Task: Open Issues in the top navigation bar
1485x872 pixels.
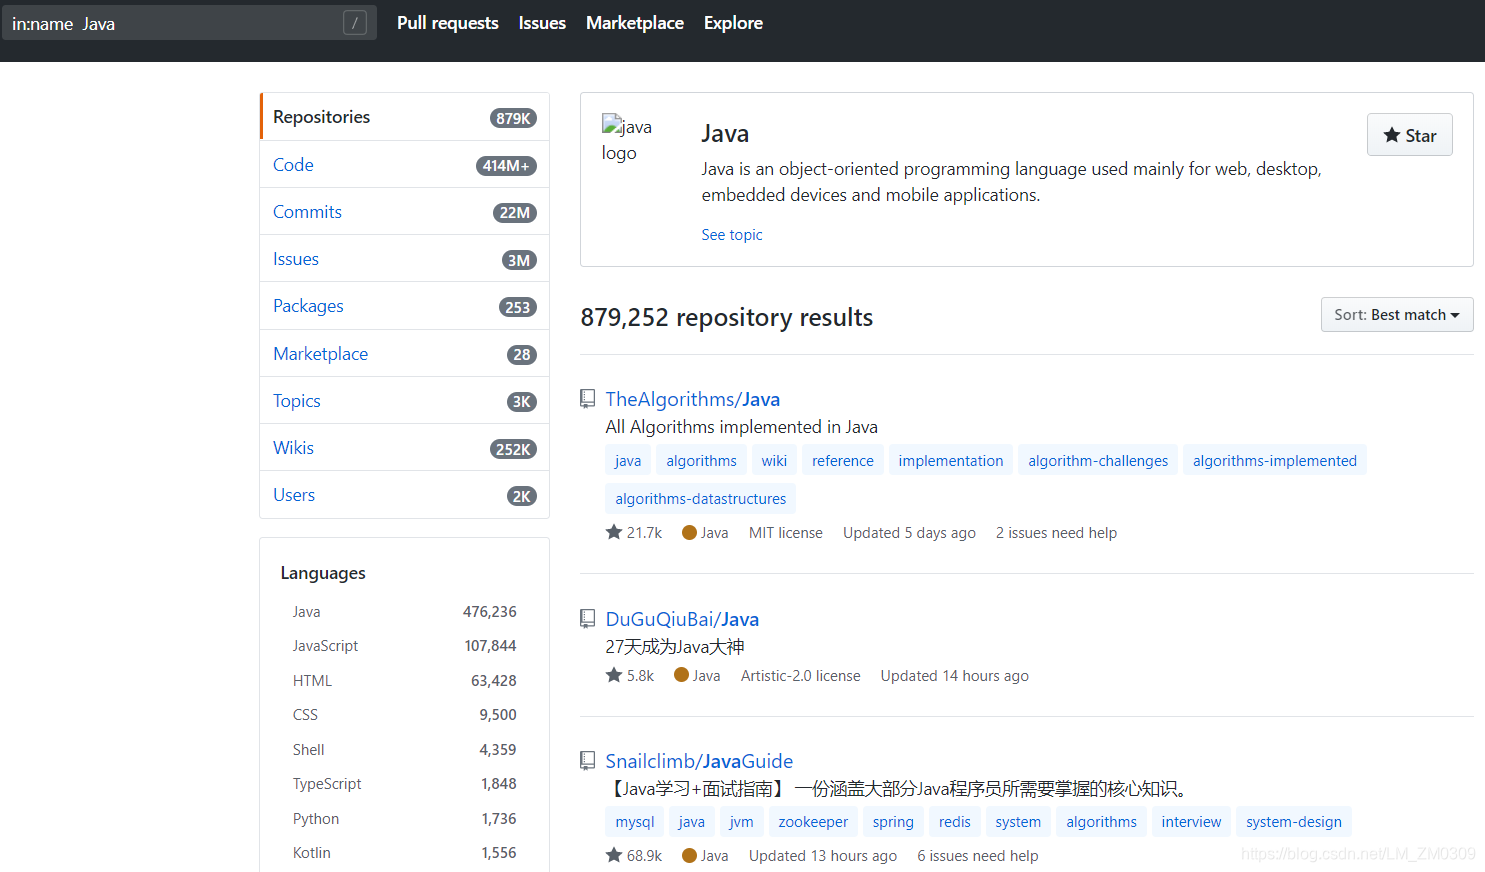Action: (x=542, y=23)
